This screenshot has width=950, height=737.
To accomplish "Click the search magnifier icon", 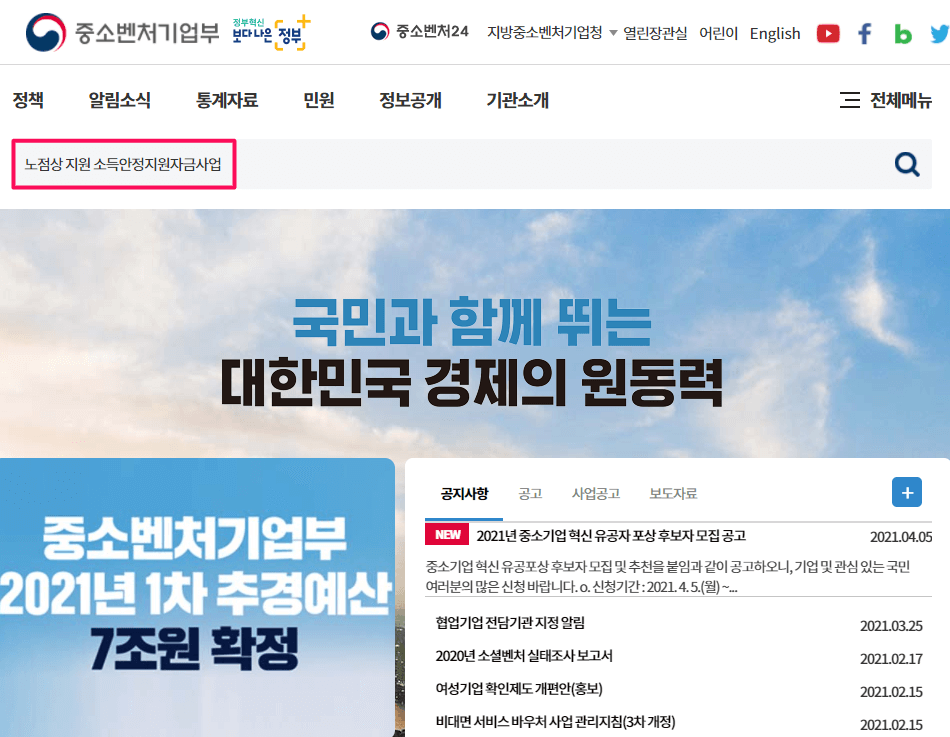I will pos(906,163).
